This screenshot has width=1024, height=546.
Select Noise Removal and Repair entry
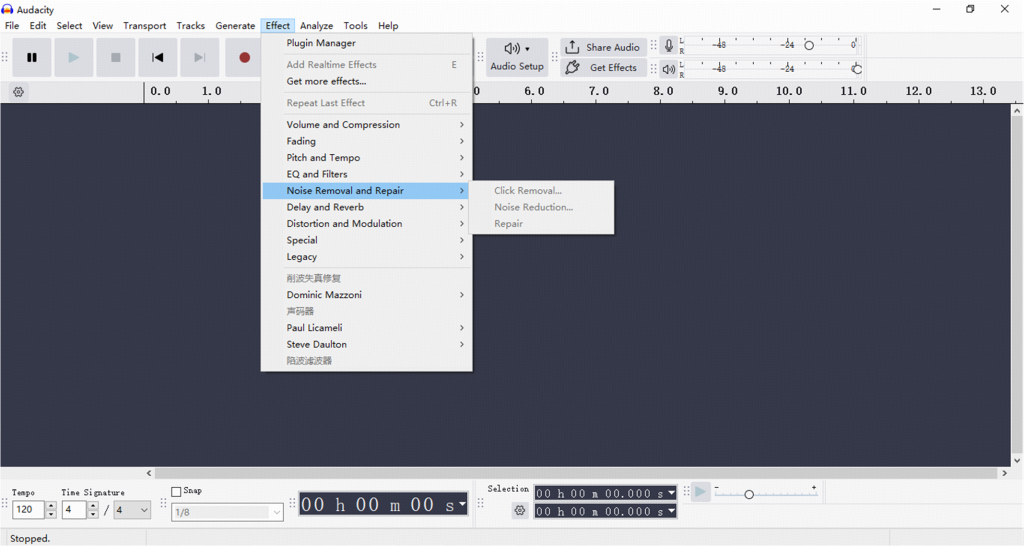tap(366, 191)
